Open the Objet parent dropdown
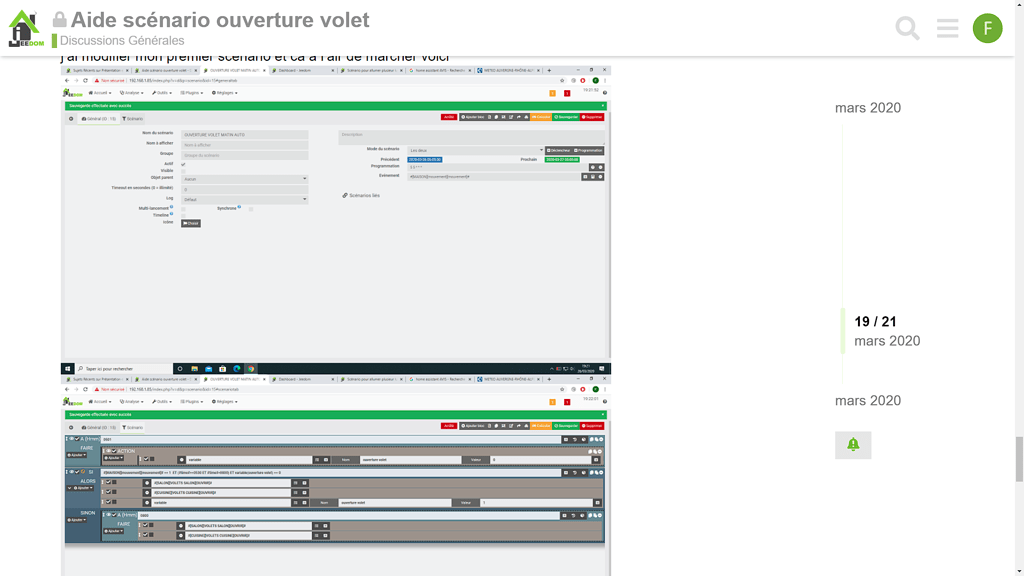1024x576 pixels. (244, 179)
